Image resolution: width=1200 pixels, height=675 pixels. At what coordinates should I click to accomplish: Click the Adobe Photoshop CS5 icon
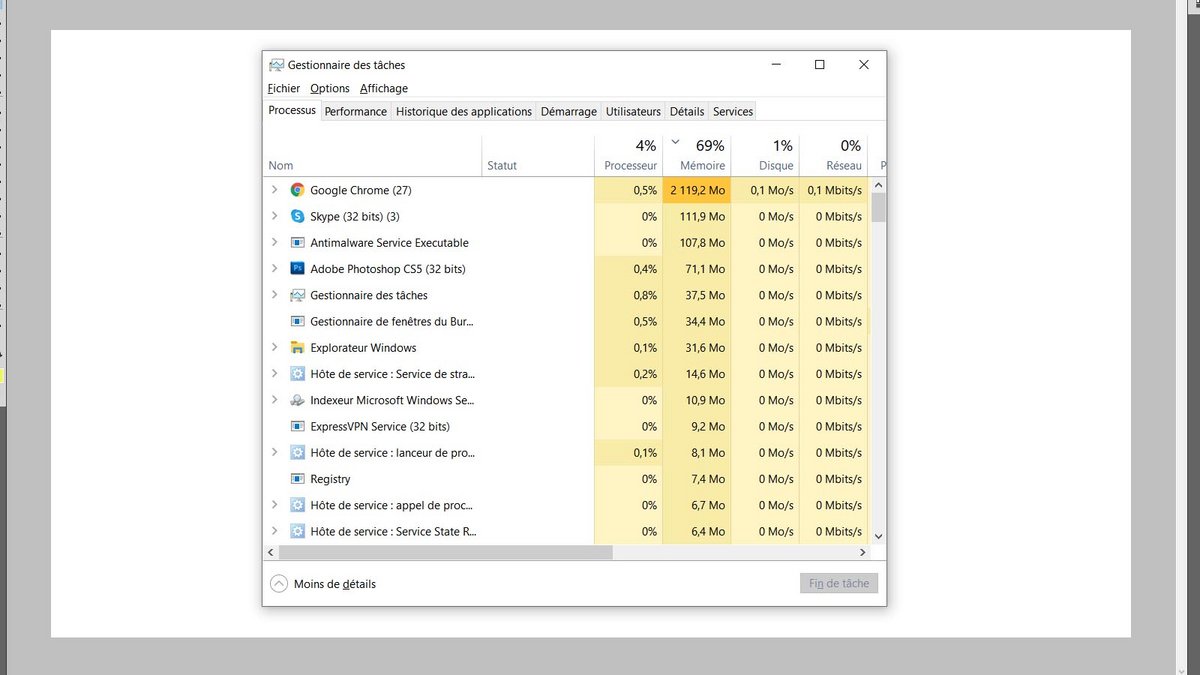point(297,269)
